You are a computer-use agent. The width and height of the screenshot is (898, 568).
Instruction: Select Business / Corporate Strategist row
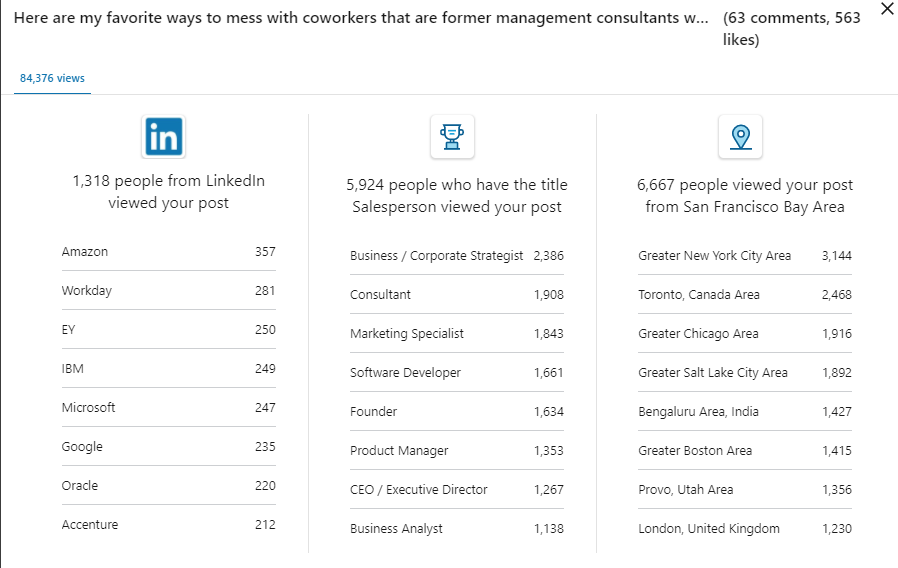pos(456,256)
